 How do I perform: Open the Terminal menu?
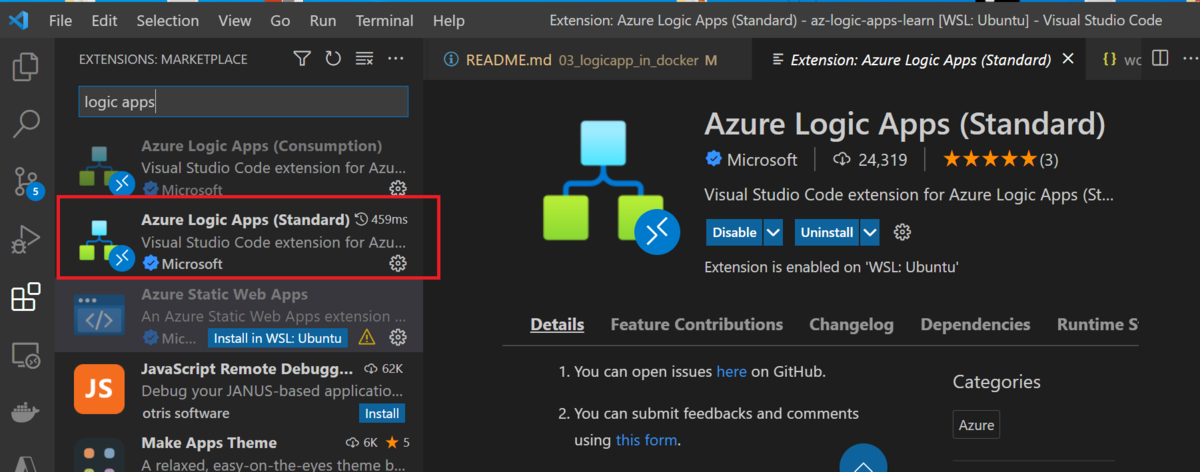point(384,20)
